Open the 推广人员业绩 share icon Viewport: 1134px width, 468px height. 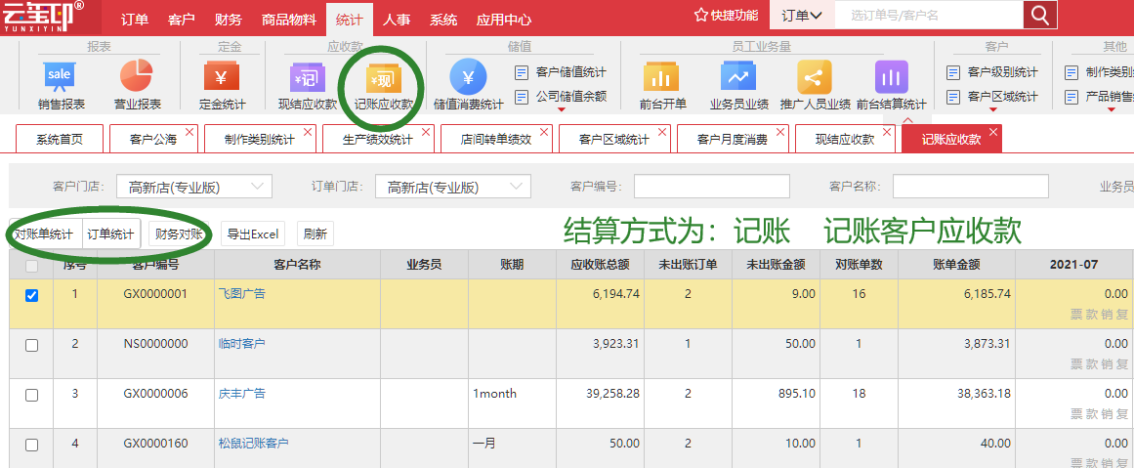[x=814, y=76]
